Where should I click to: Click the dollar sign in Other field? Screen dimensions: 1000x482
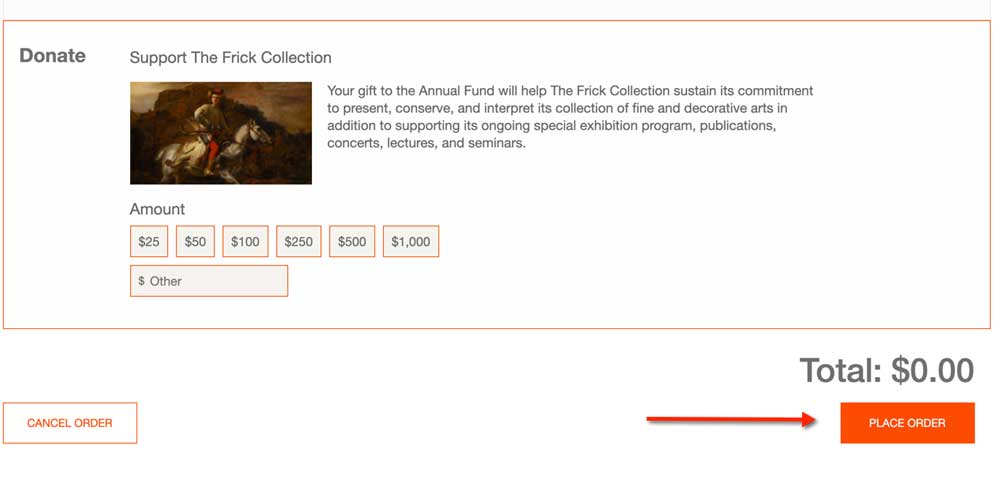point(141,281)
